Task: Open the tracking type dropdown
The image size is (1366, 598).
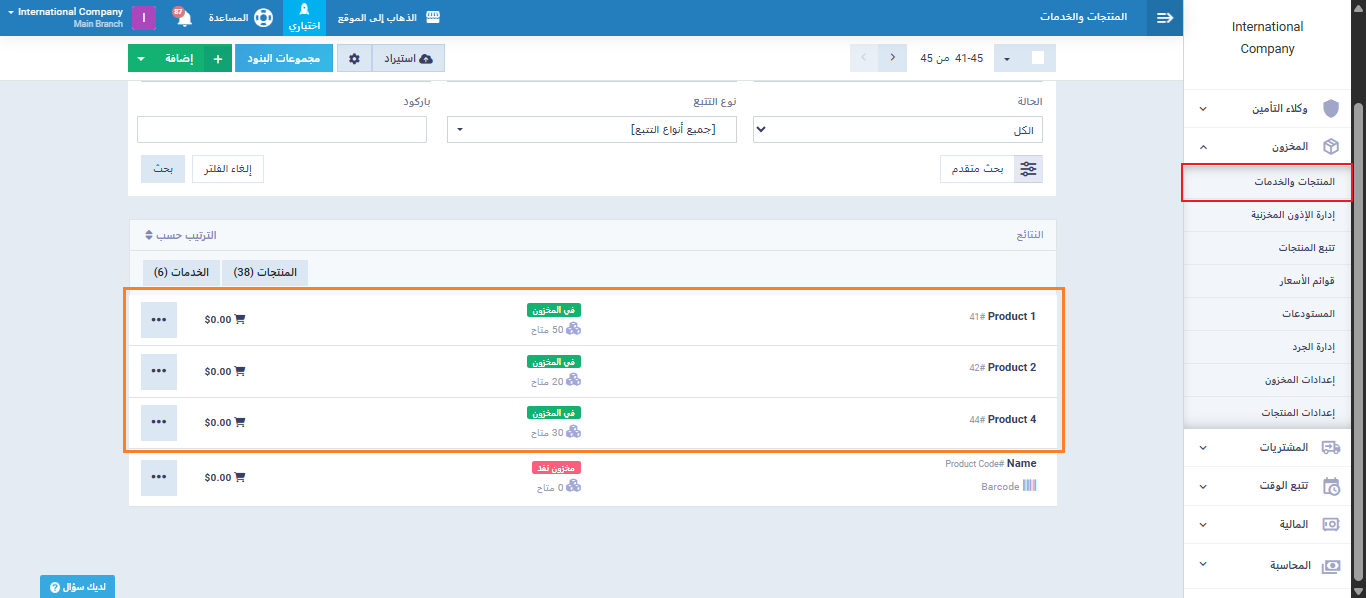Action: [x=591, y=130]
